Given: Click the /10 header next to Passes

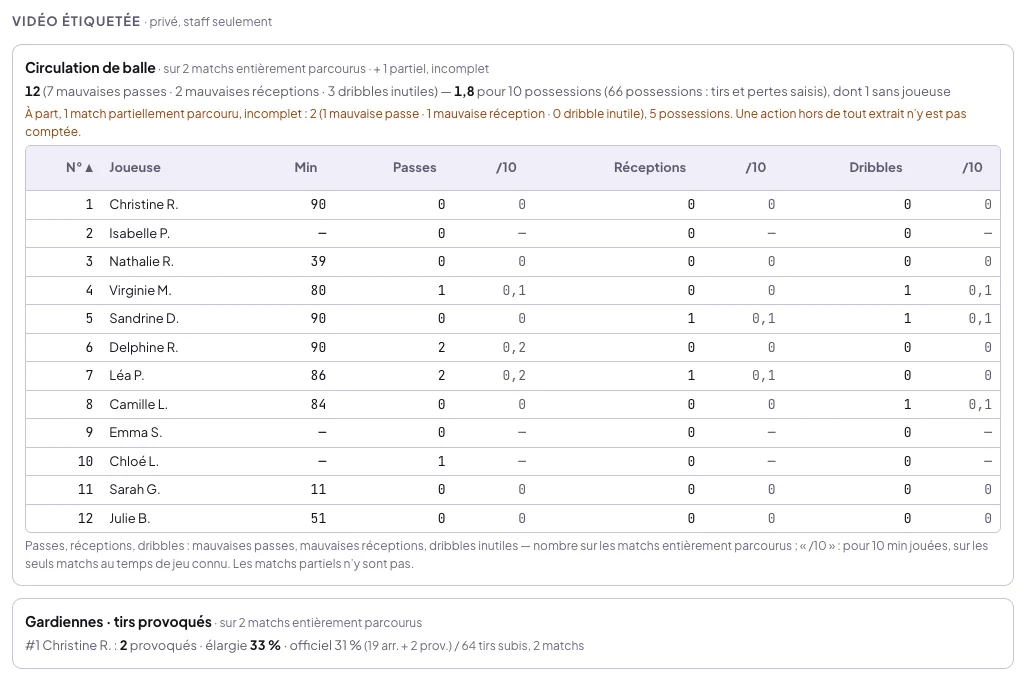Looking at the screenshot, I should (x=506, y=168).
